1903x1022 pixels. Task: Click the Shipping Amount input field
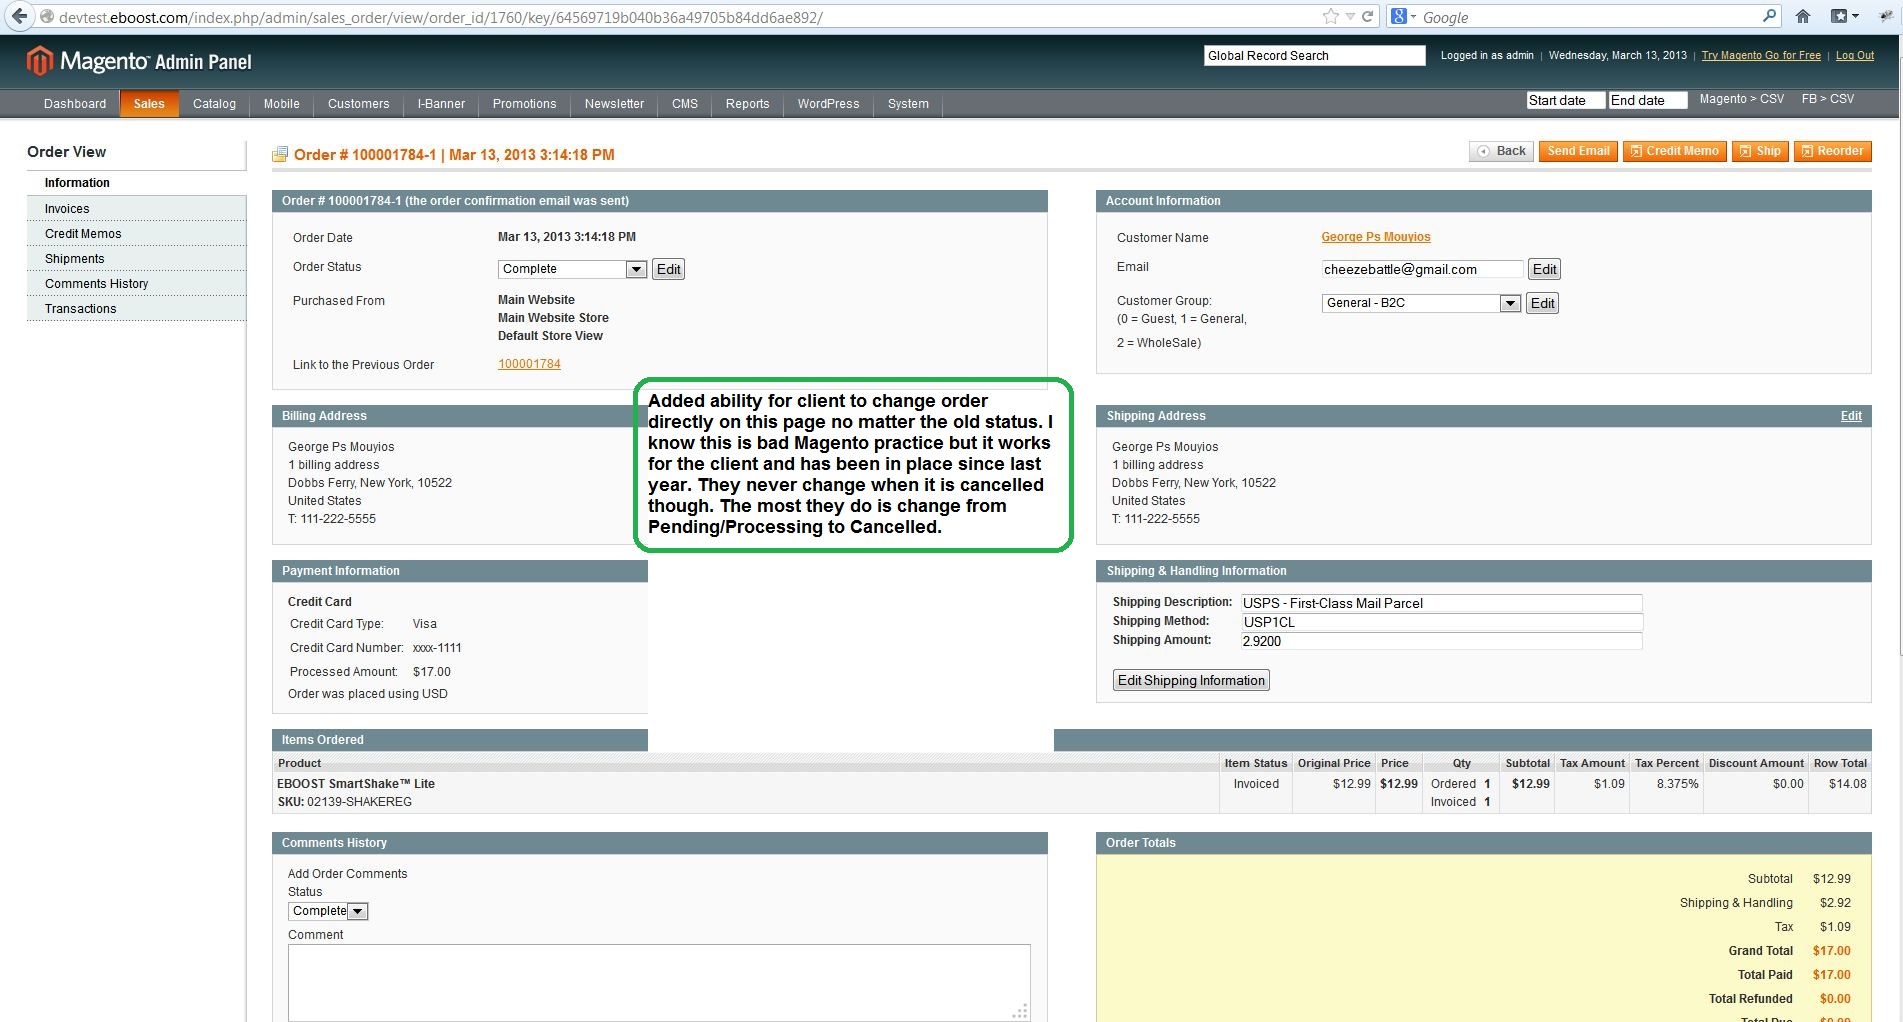(x=1441, y=641)
